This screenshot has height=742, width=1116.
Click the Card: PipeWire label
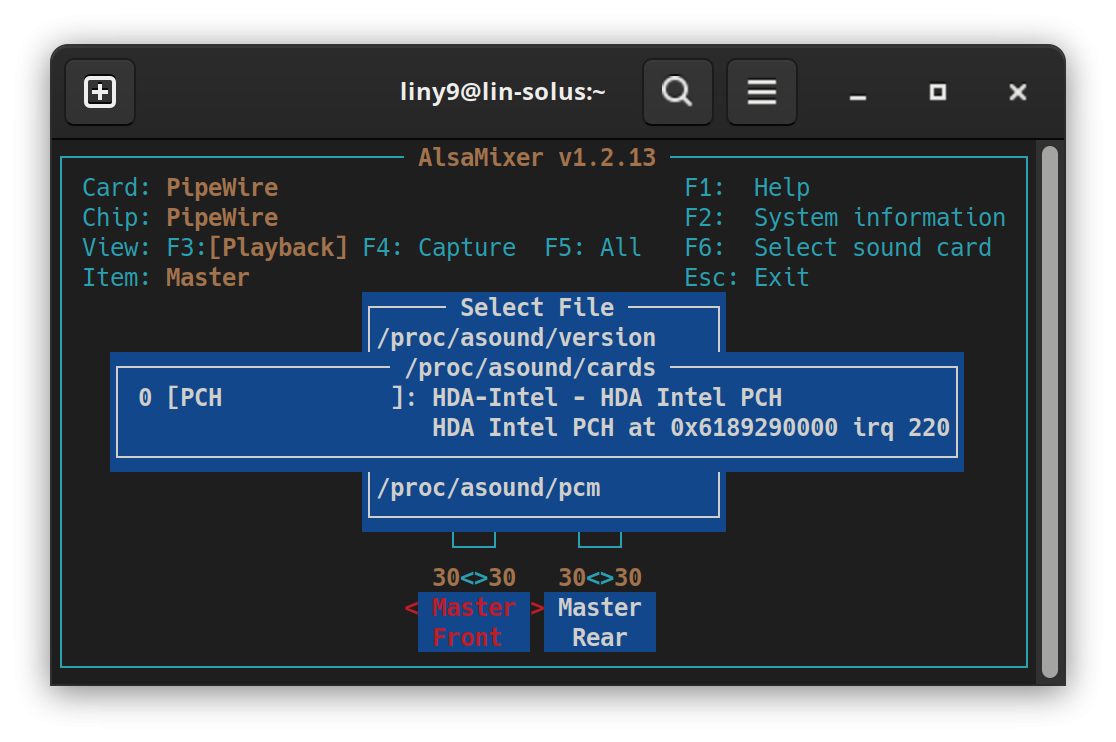(x=178, y=187)
